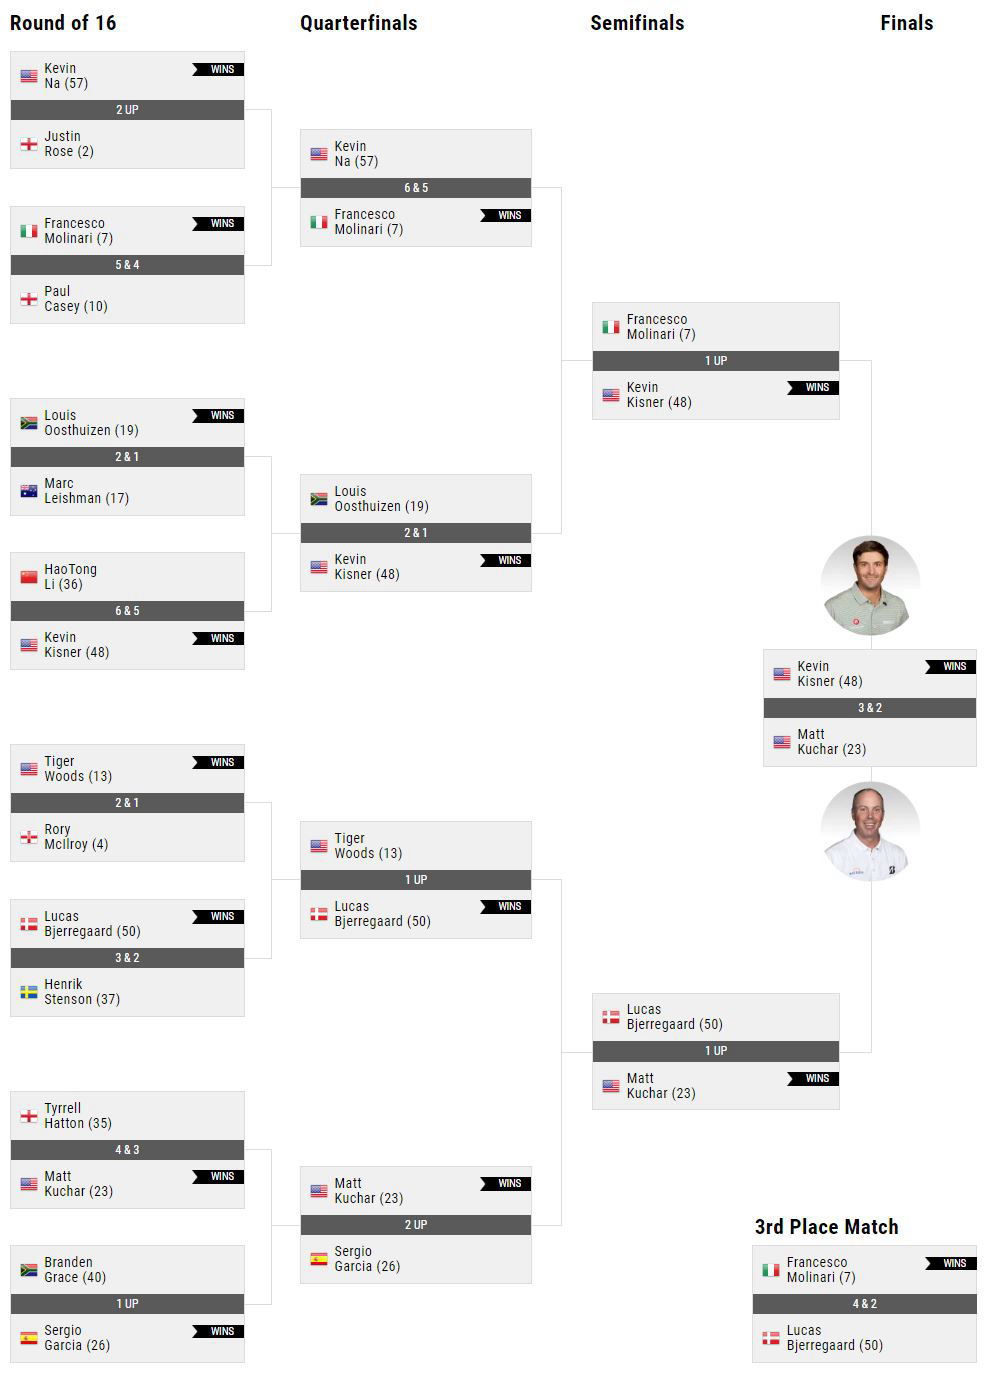Click the WINS badge for Kevin Kisner in Finals
Viewport: 989px width, 1378px height.
point(951,666)
